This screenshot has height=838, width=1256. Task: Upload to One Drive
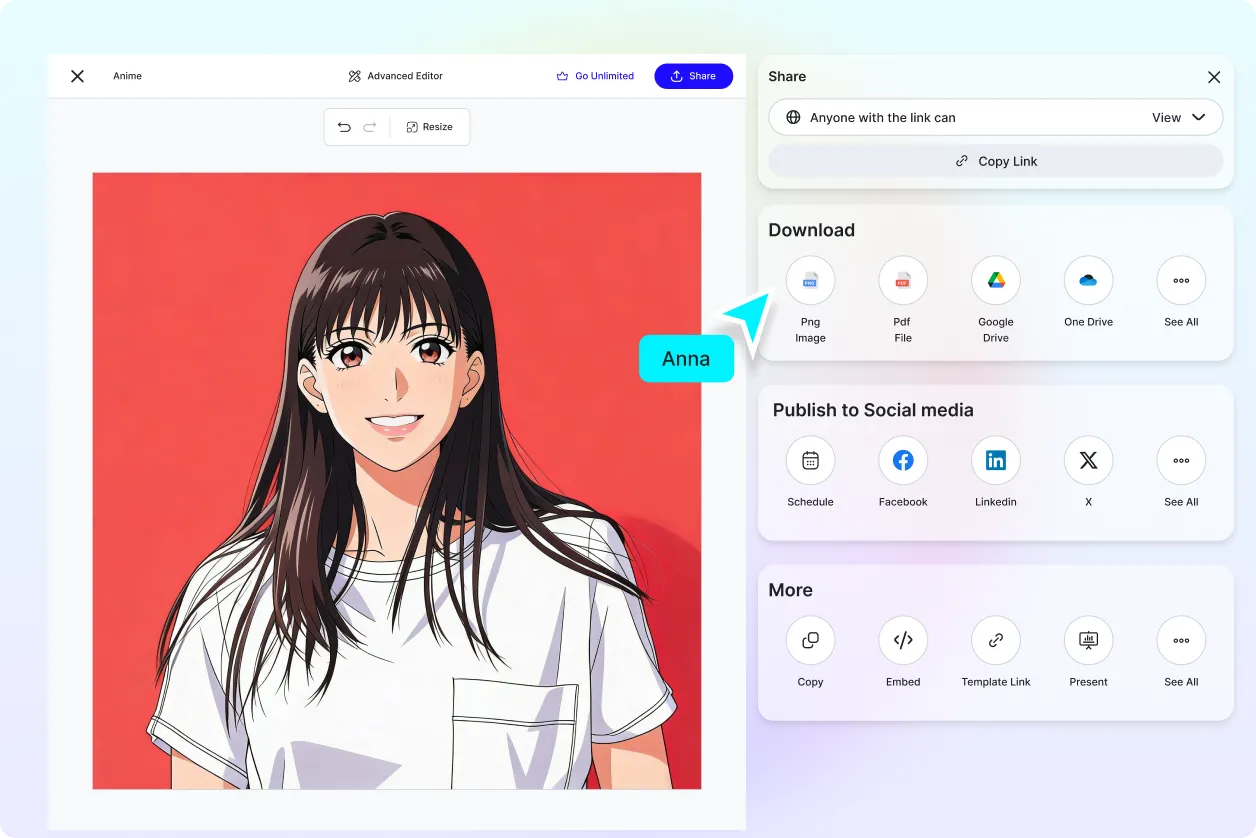coord(1088,280)
